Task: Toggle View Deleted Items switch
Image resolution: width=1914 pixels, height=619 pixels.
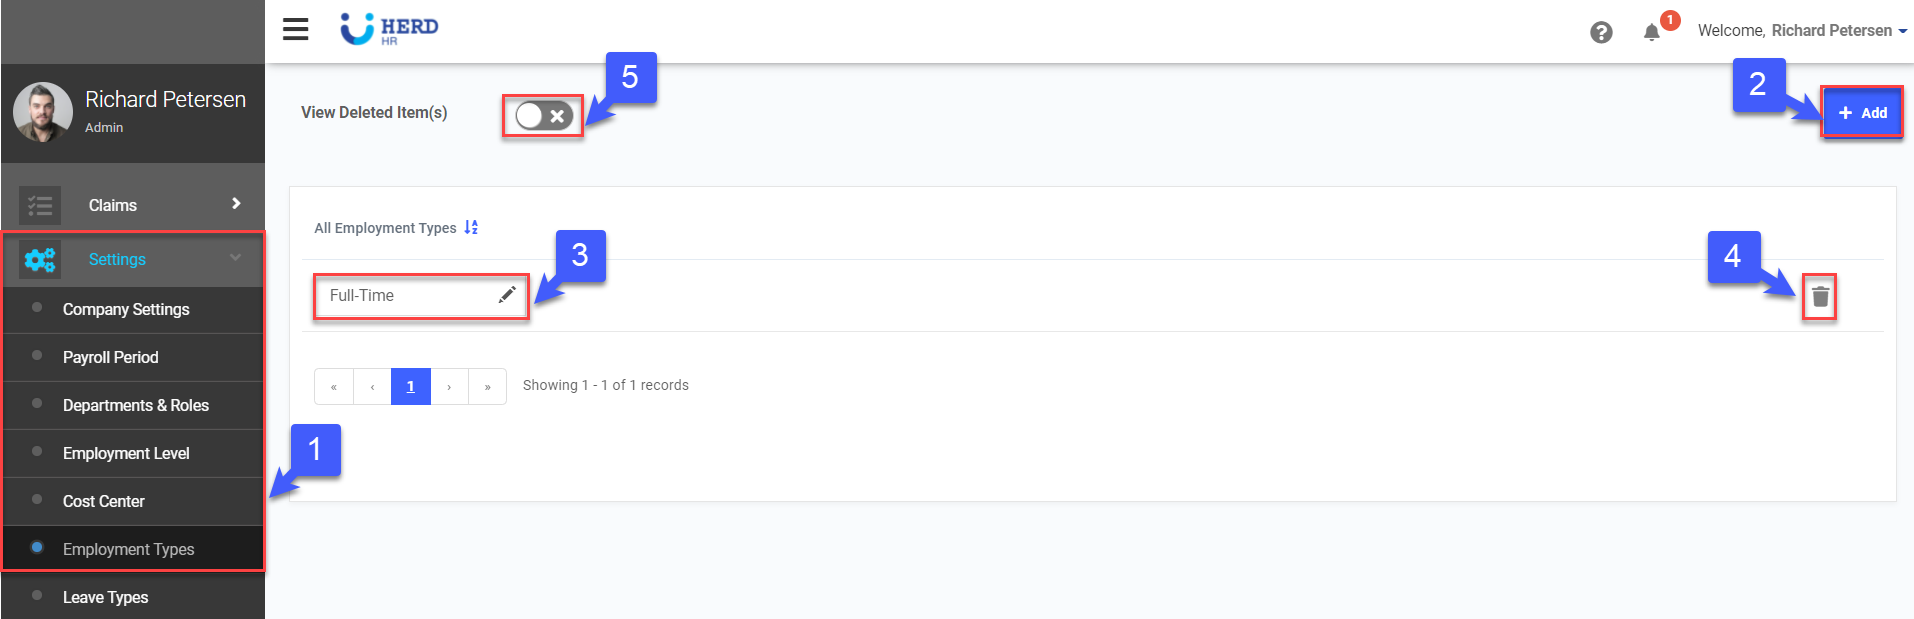Action: (x=543, y=116)
